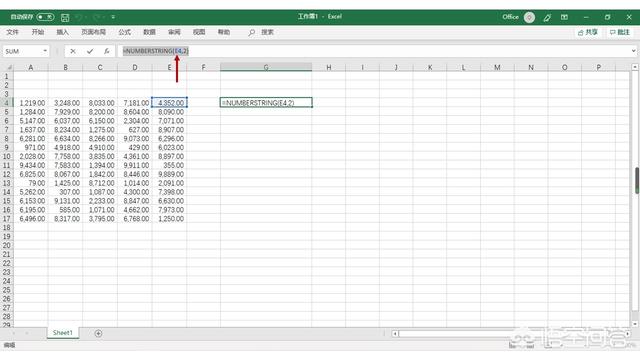
Task: Click cell containing 3,795.00
Action: pyautogui.click(x=100, y=219)
